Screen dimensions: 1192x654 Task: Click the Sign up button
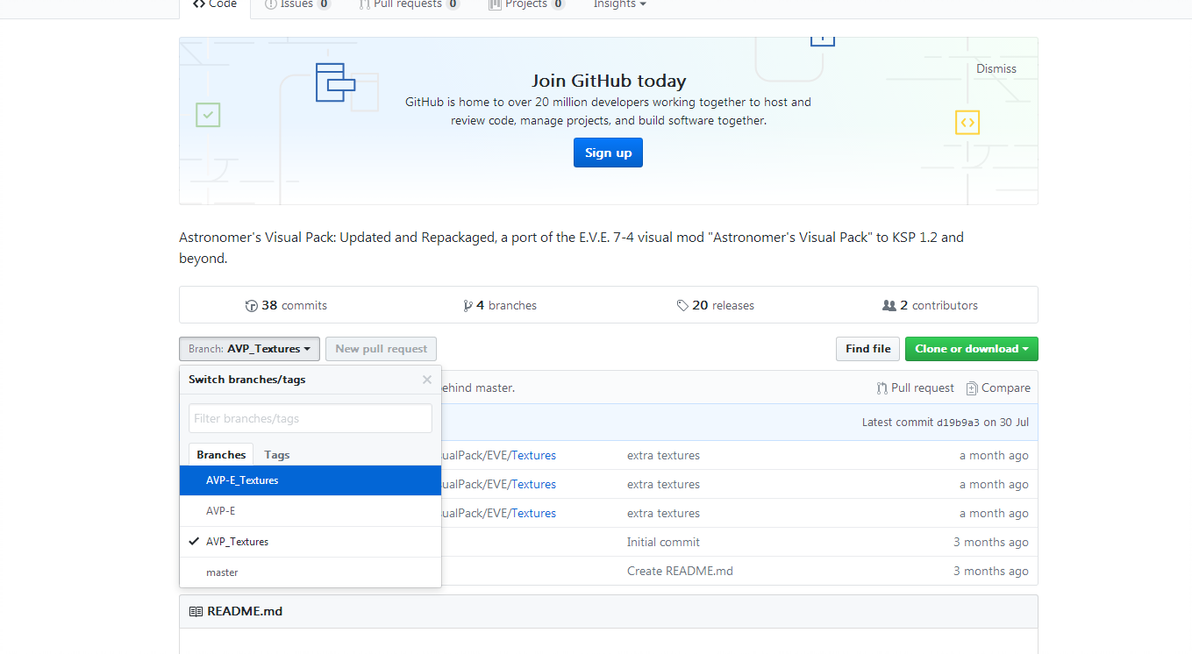point(608,153)
